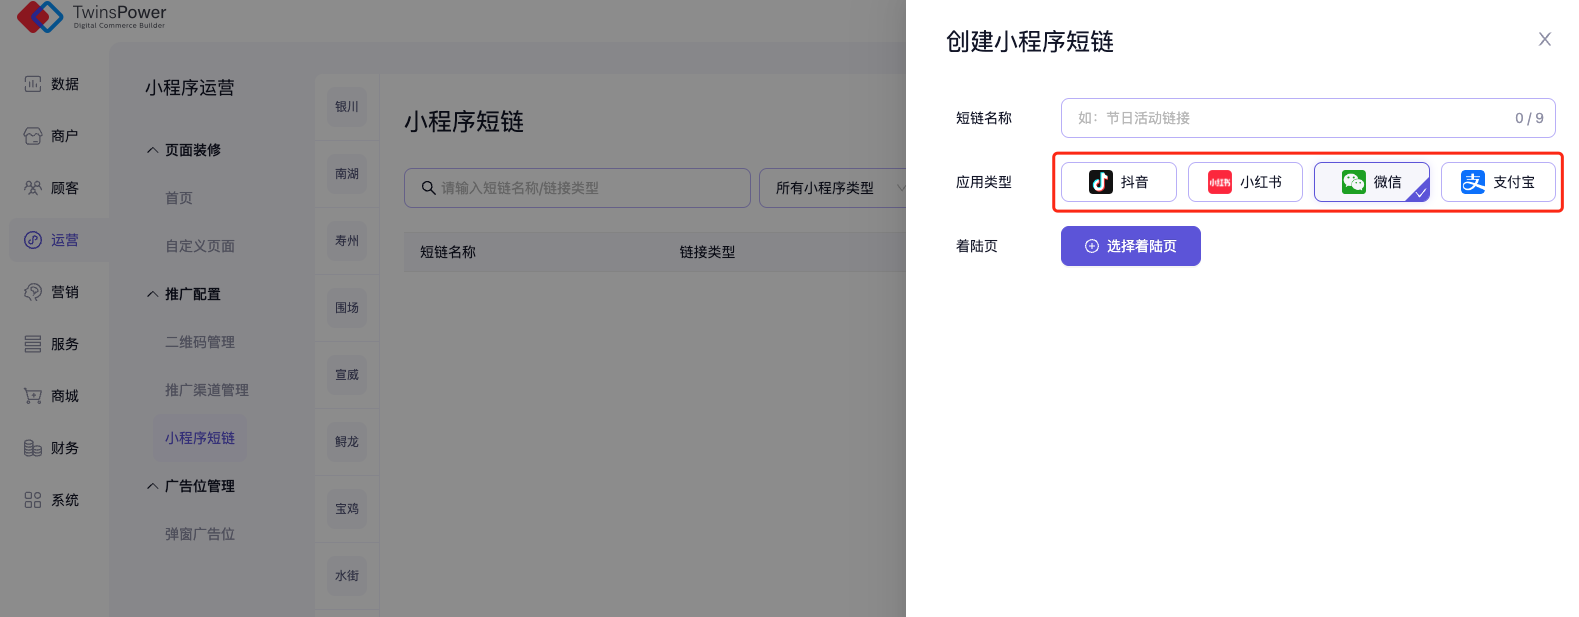Click the 财务 finance icon

33,448
